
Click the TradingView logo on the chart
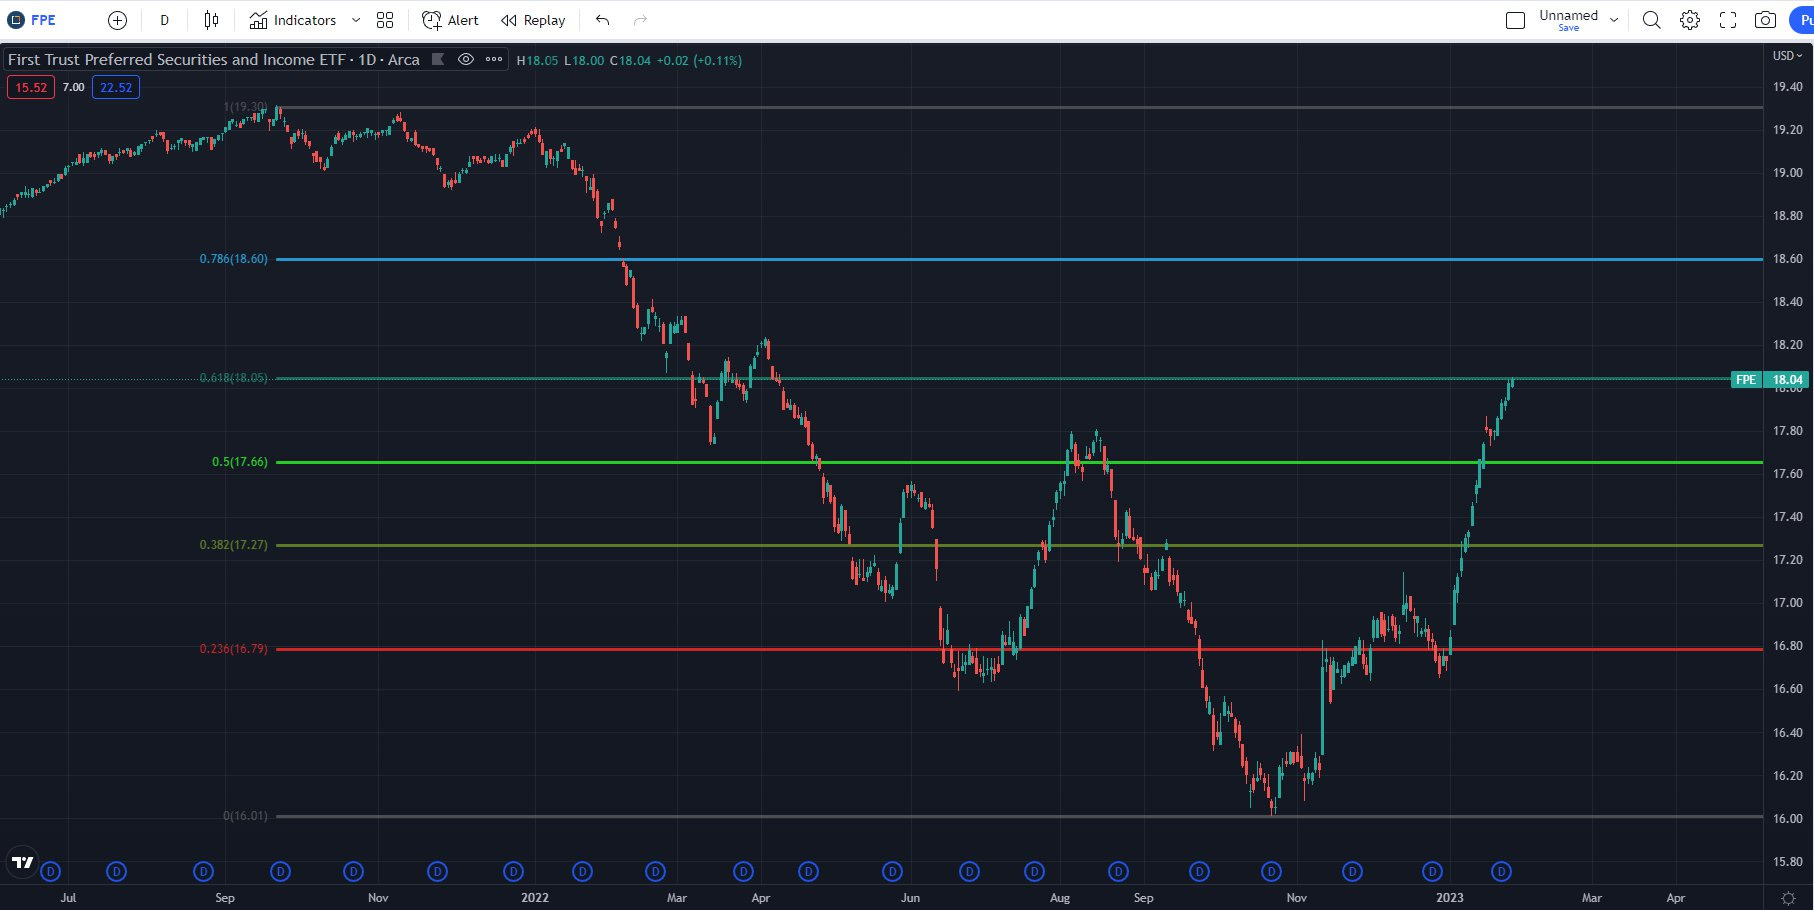(22, 862)
